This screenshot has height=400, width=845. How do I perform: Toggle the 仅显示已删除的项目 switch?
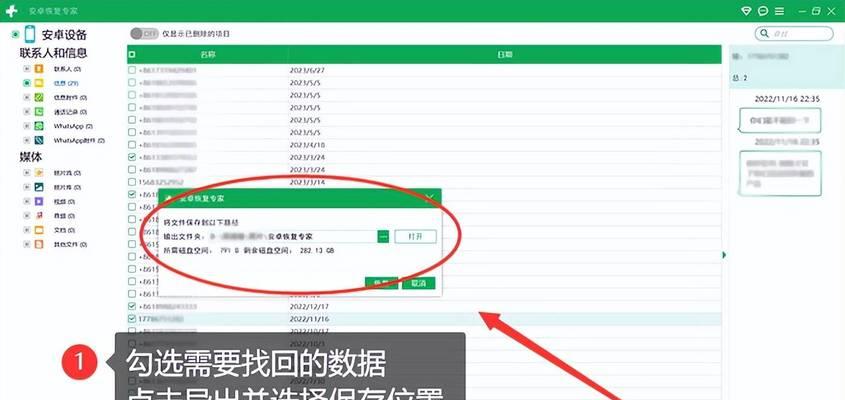[144, 34]
